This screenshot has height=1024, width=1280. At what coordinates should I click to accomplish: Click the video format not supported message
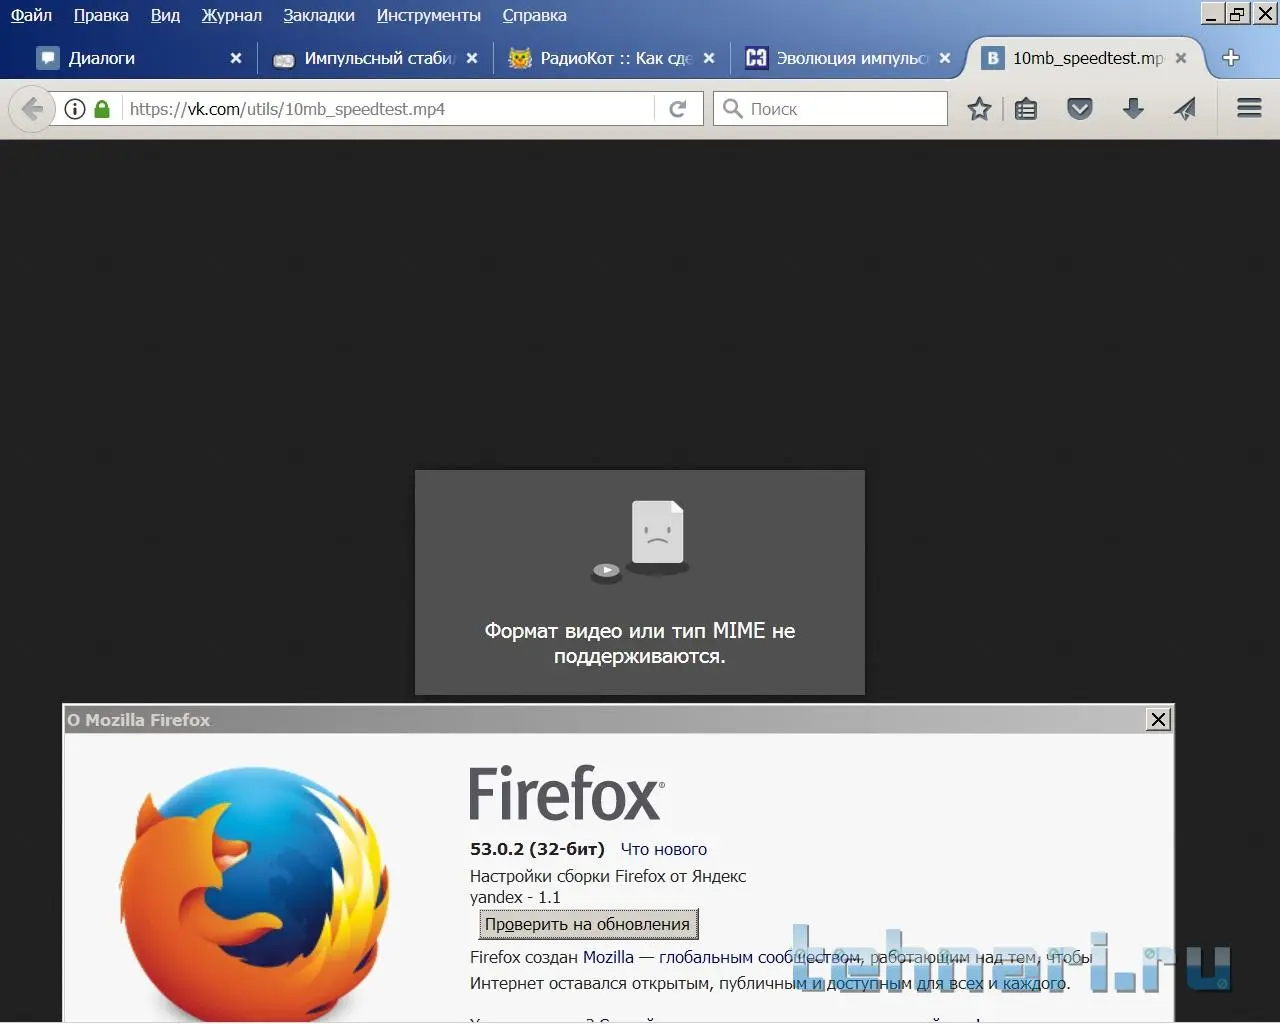(x=640, y=643)
